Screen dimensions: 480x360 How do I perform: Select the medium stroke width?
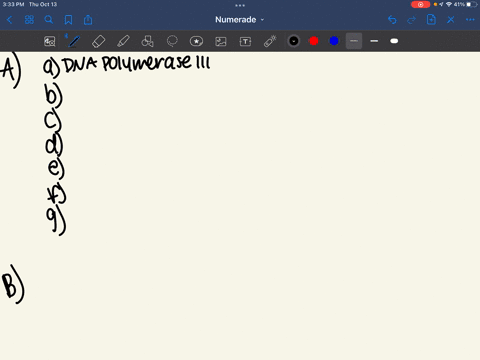click(374, 41)
